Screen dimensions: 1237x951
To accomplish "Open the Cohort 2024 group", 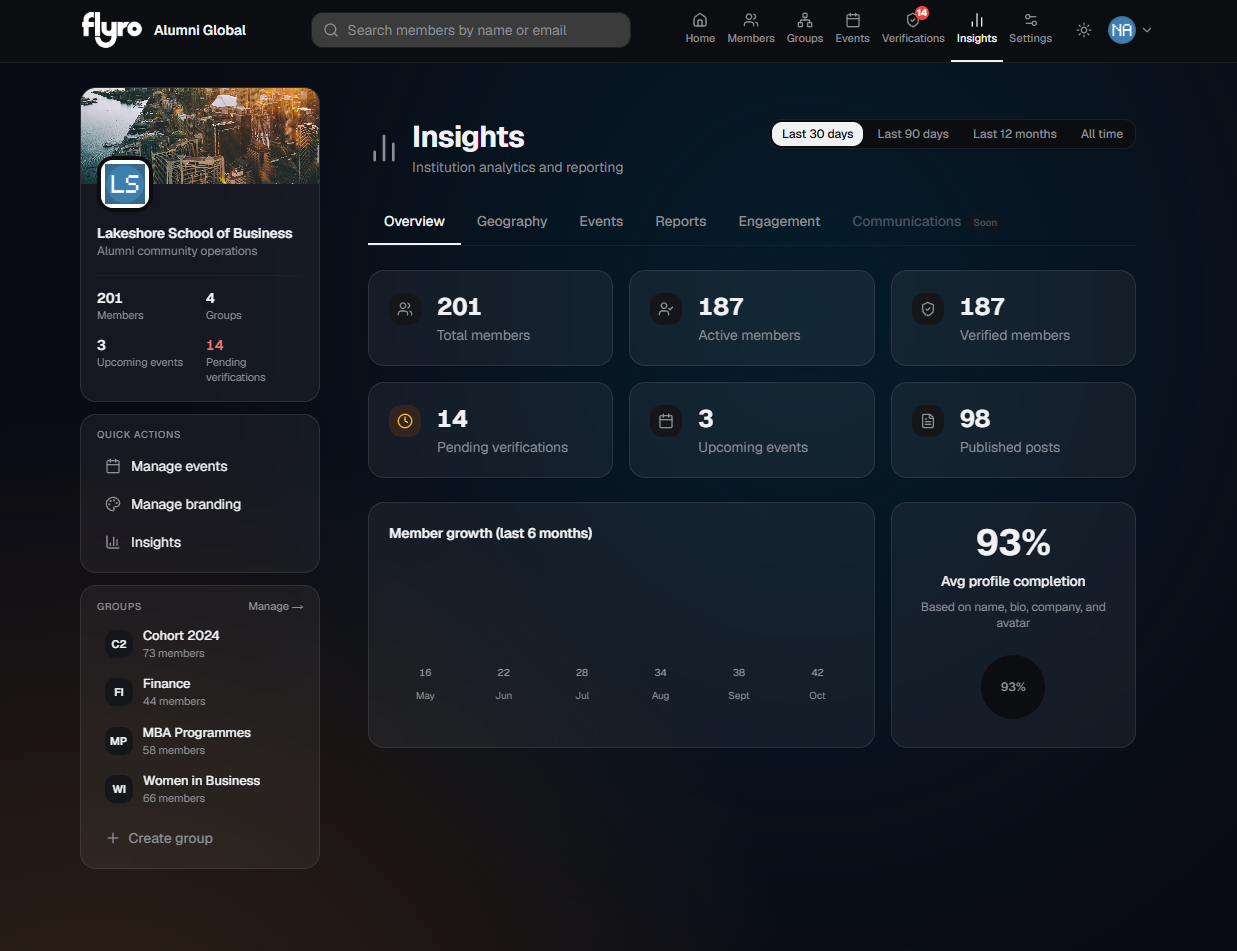I will (x=200, y=644).
